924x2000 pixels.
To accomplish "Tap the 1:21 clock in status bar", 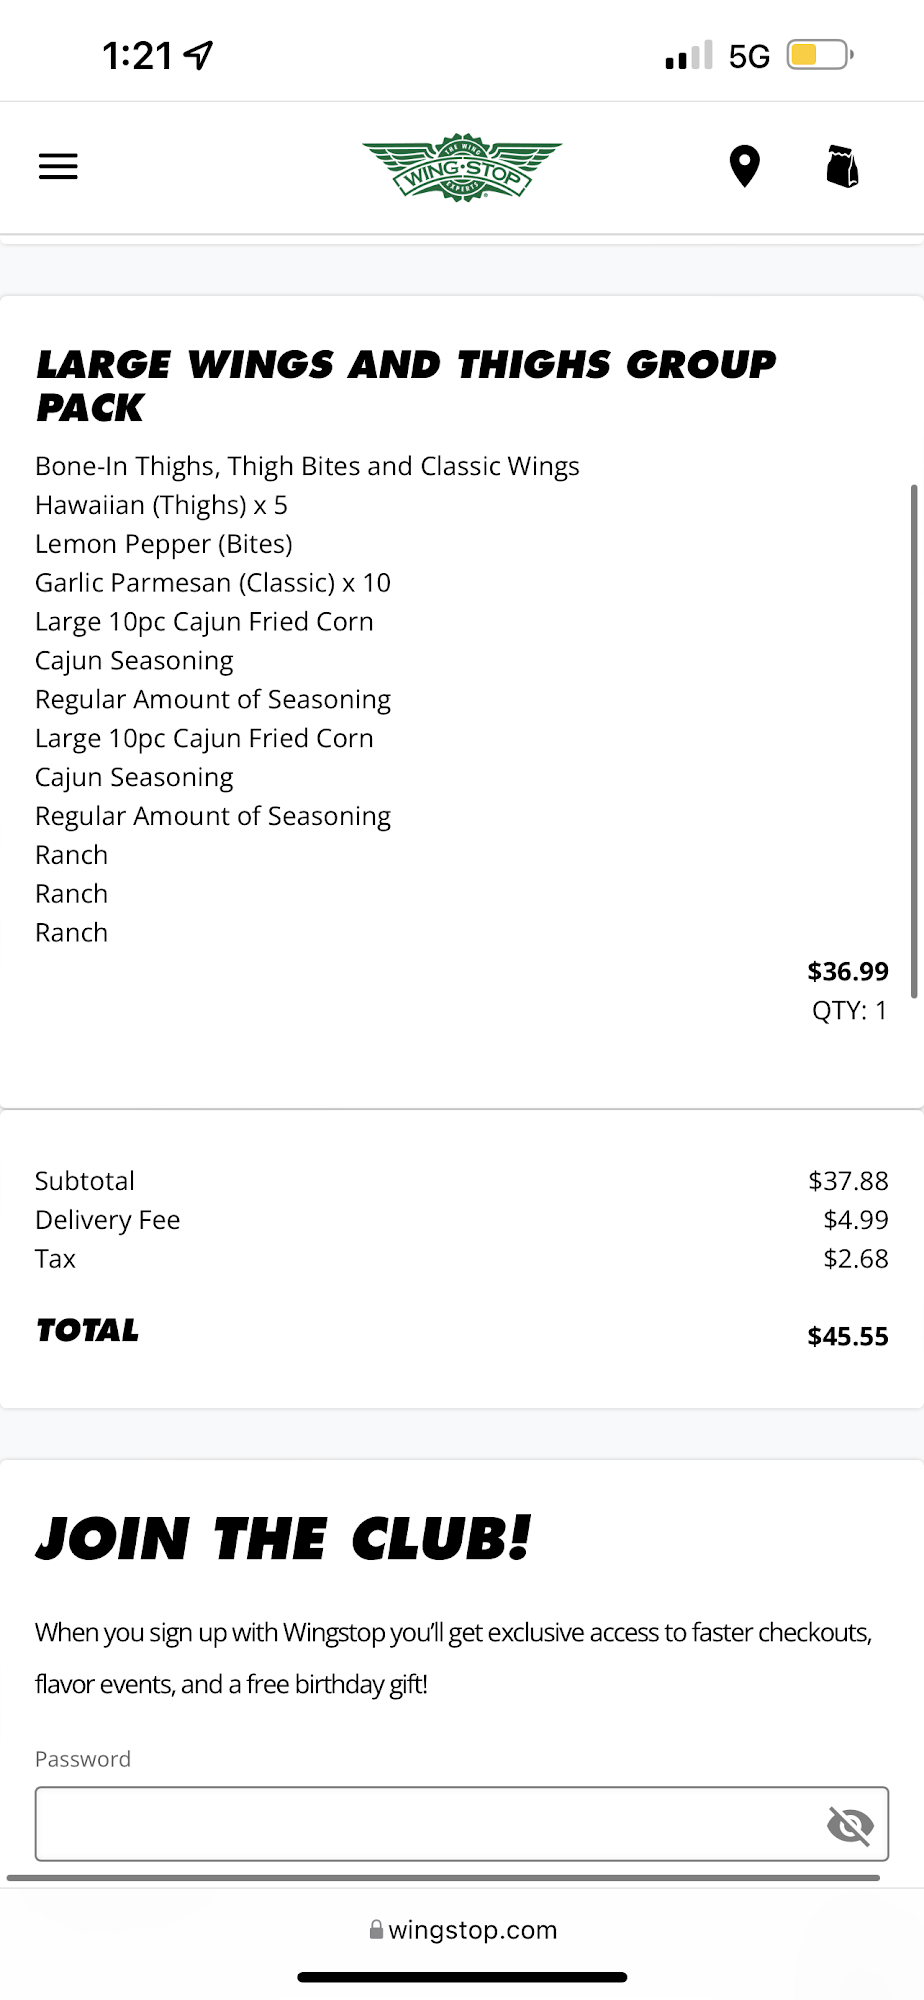I will [x=138, y=56].
